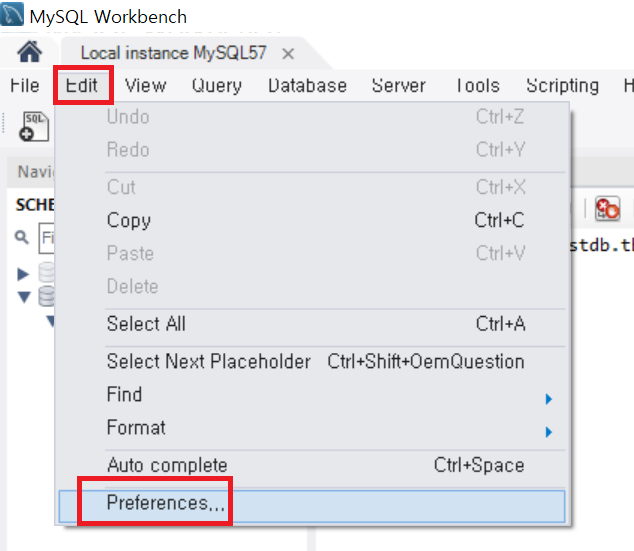Click the SCHEMAS section label
The image size is (634, 551).
pyautogui.click(x=35, y=205)
